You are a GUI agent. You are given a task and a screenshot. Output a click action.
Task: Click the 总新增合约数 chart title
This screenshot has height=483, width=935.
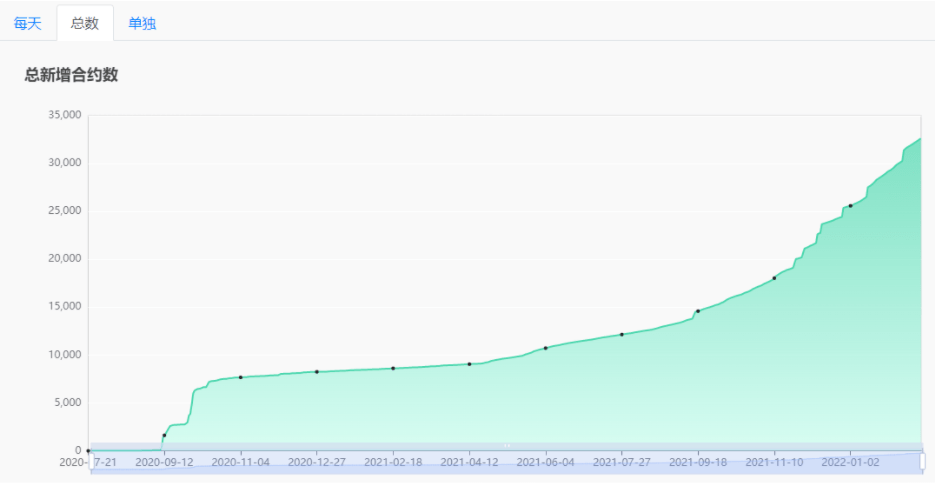pyautogui.click(x=72, y=75)
